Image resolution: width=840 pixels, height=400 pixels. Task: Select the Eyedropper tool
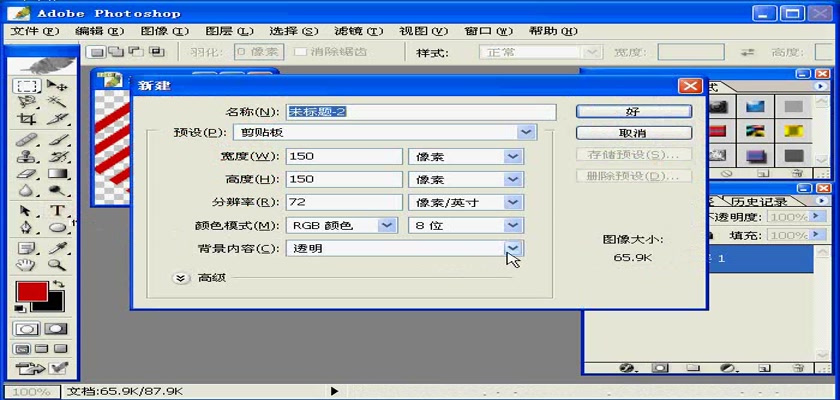(x=57, y=248)
